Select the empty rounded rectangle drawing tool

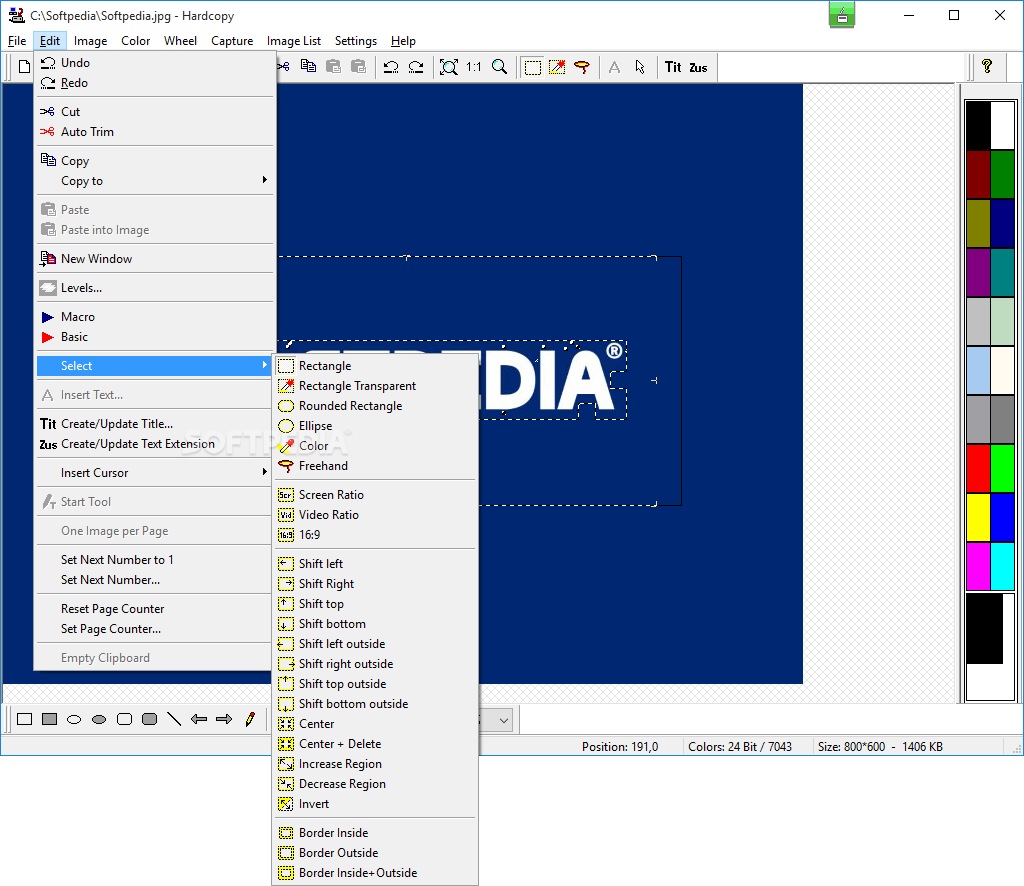pos(124,719)
